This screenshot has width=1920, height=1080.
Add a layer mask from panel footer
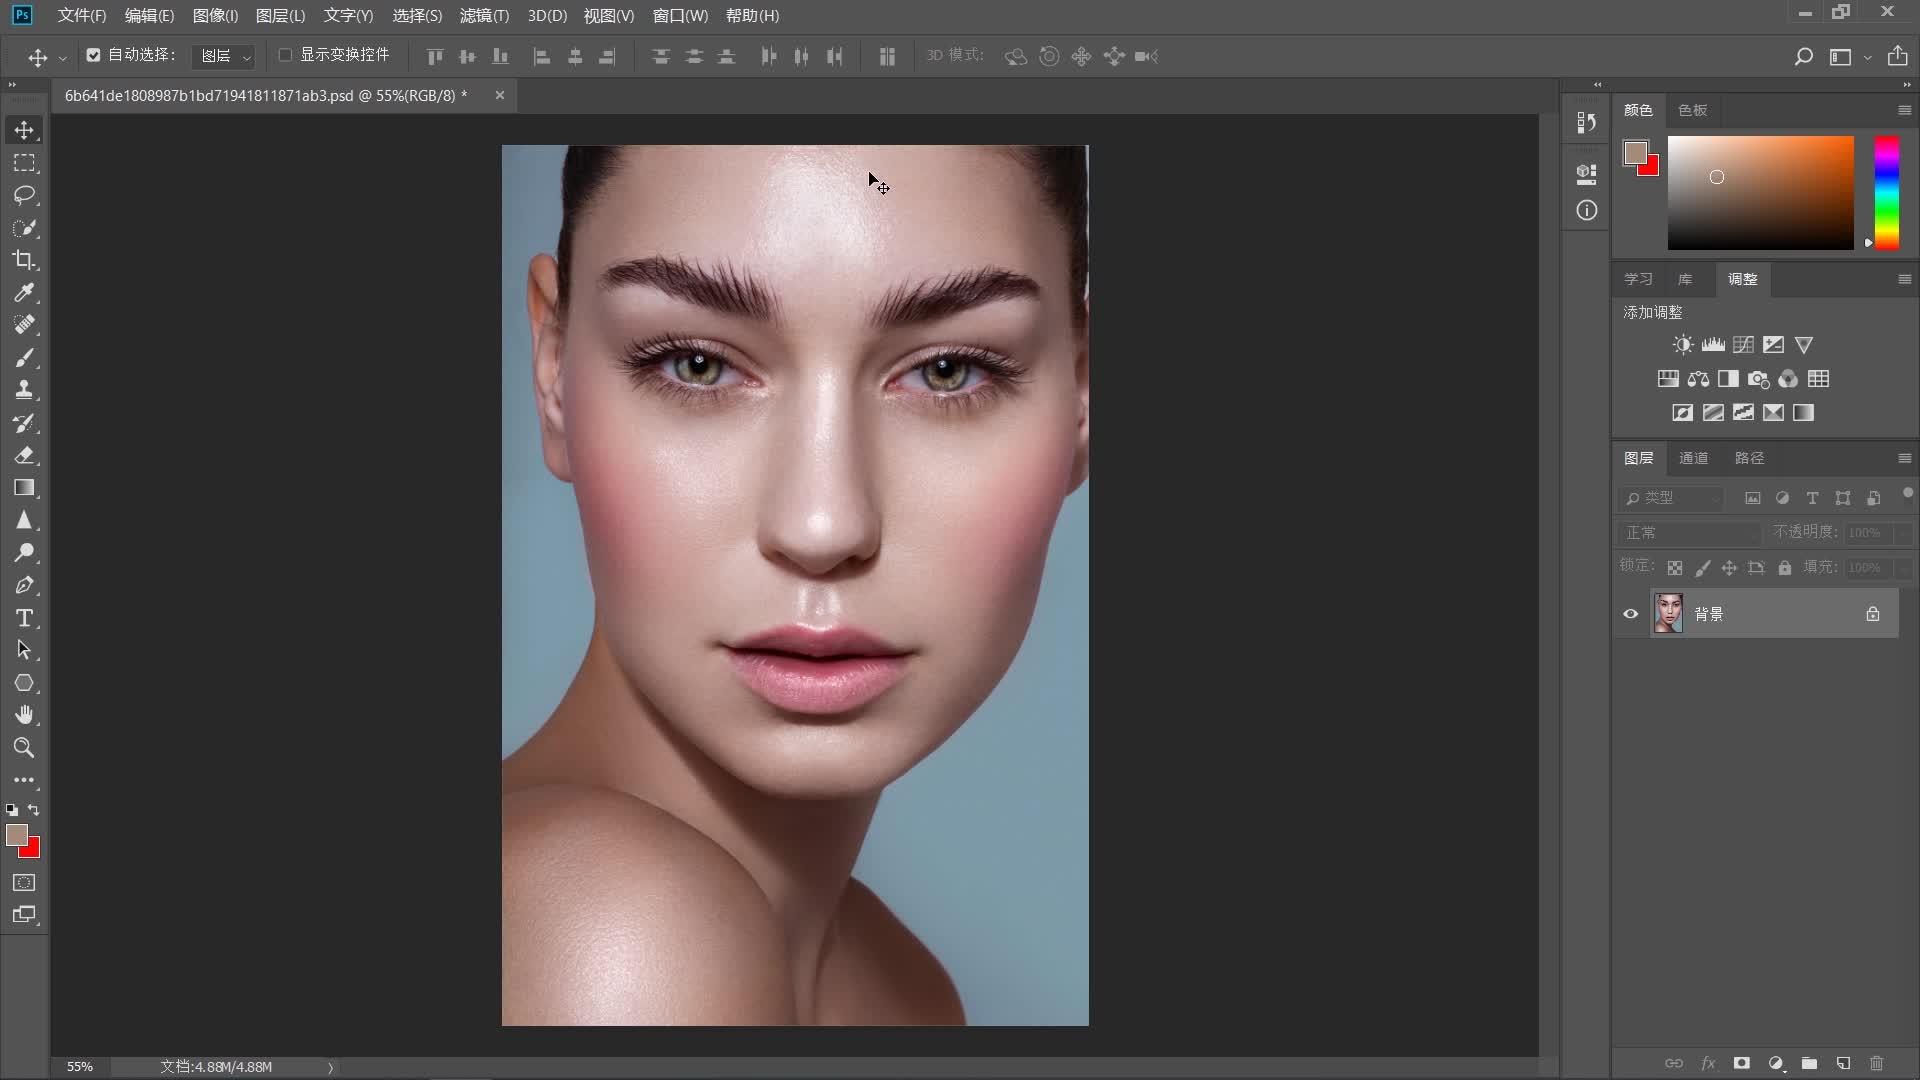[x=1741, y=1063]
